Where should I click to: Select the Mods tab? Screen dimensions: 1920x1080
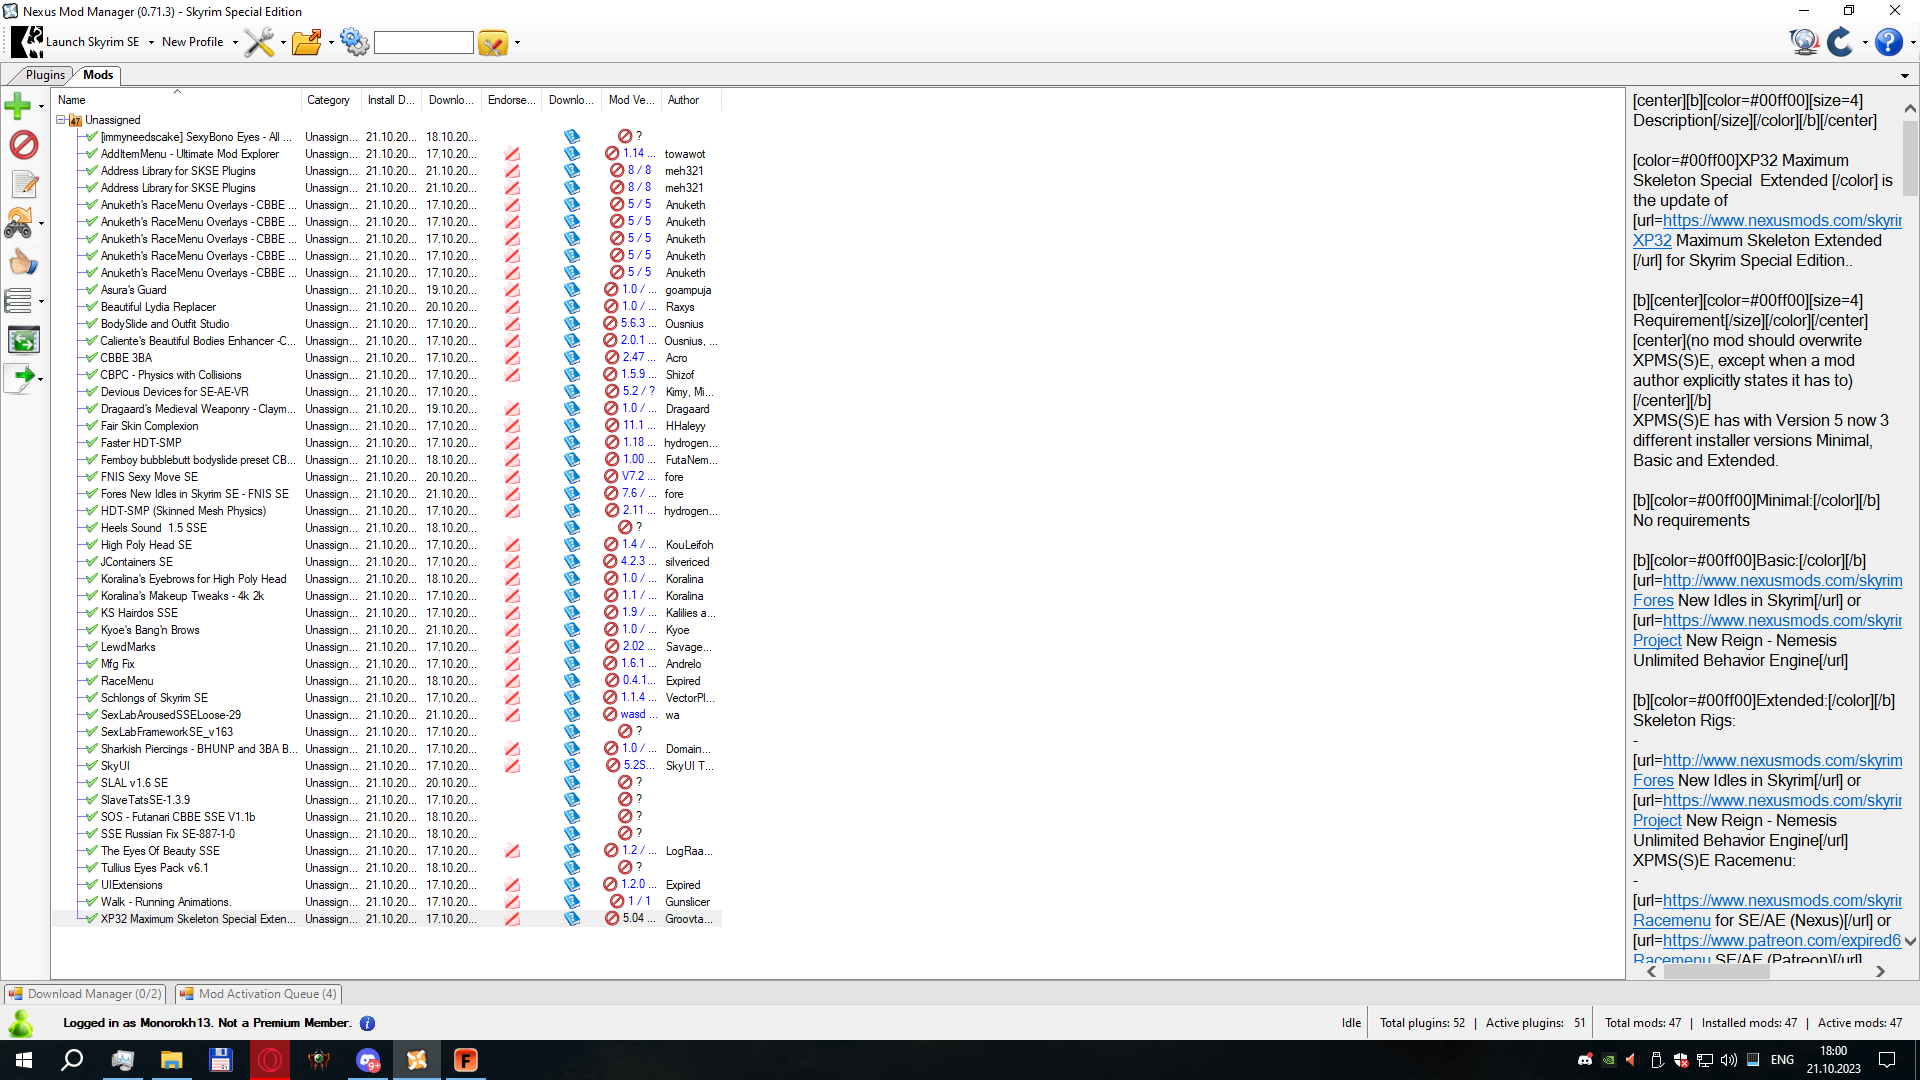pyautogui.click(x=98, y=75)
